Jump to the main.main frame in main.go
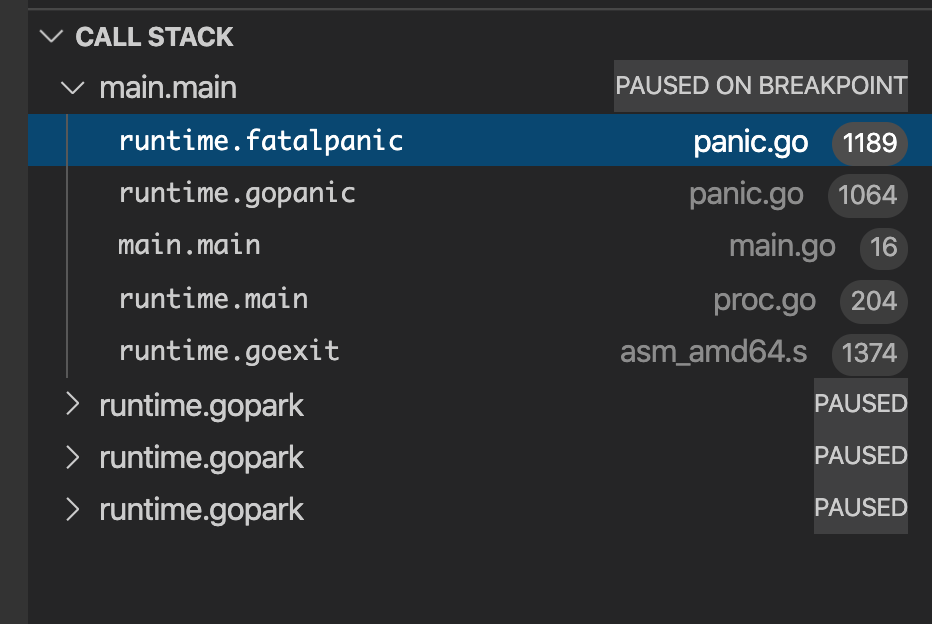The height and width of the screenshot is (624, 932). point(189,245)
